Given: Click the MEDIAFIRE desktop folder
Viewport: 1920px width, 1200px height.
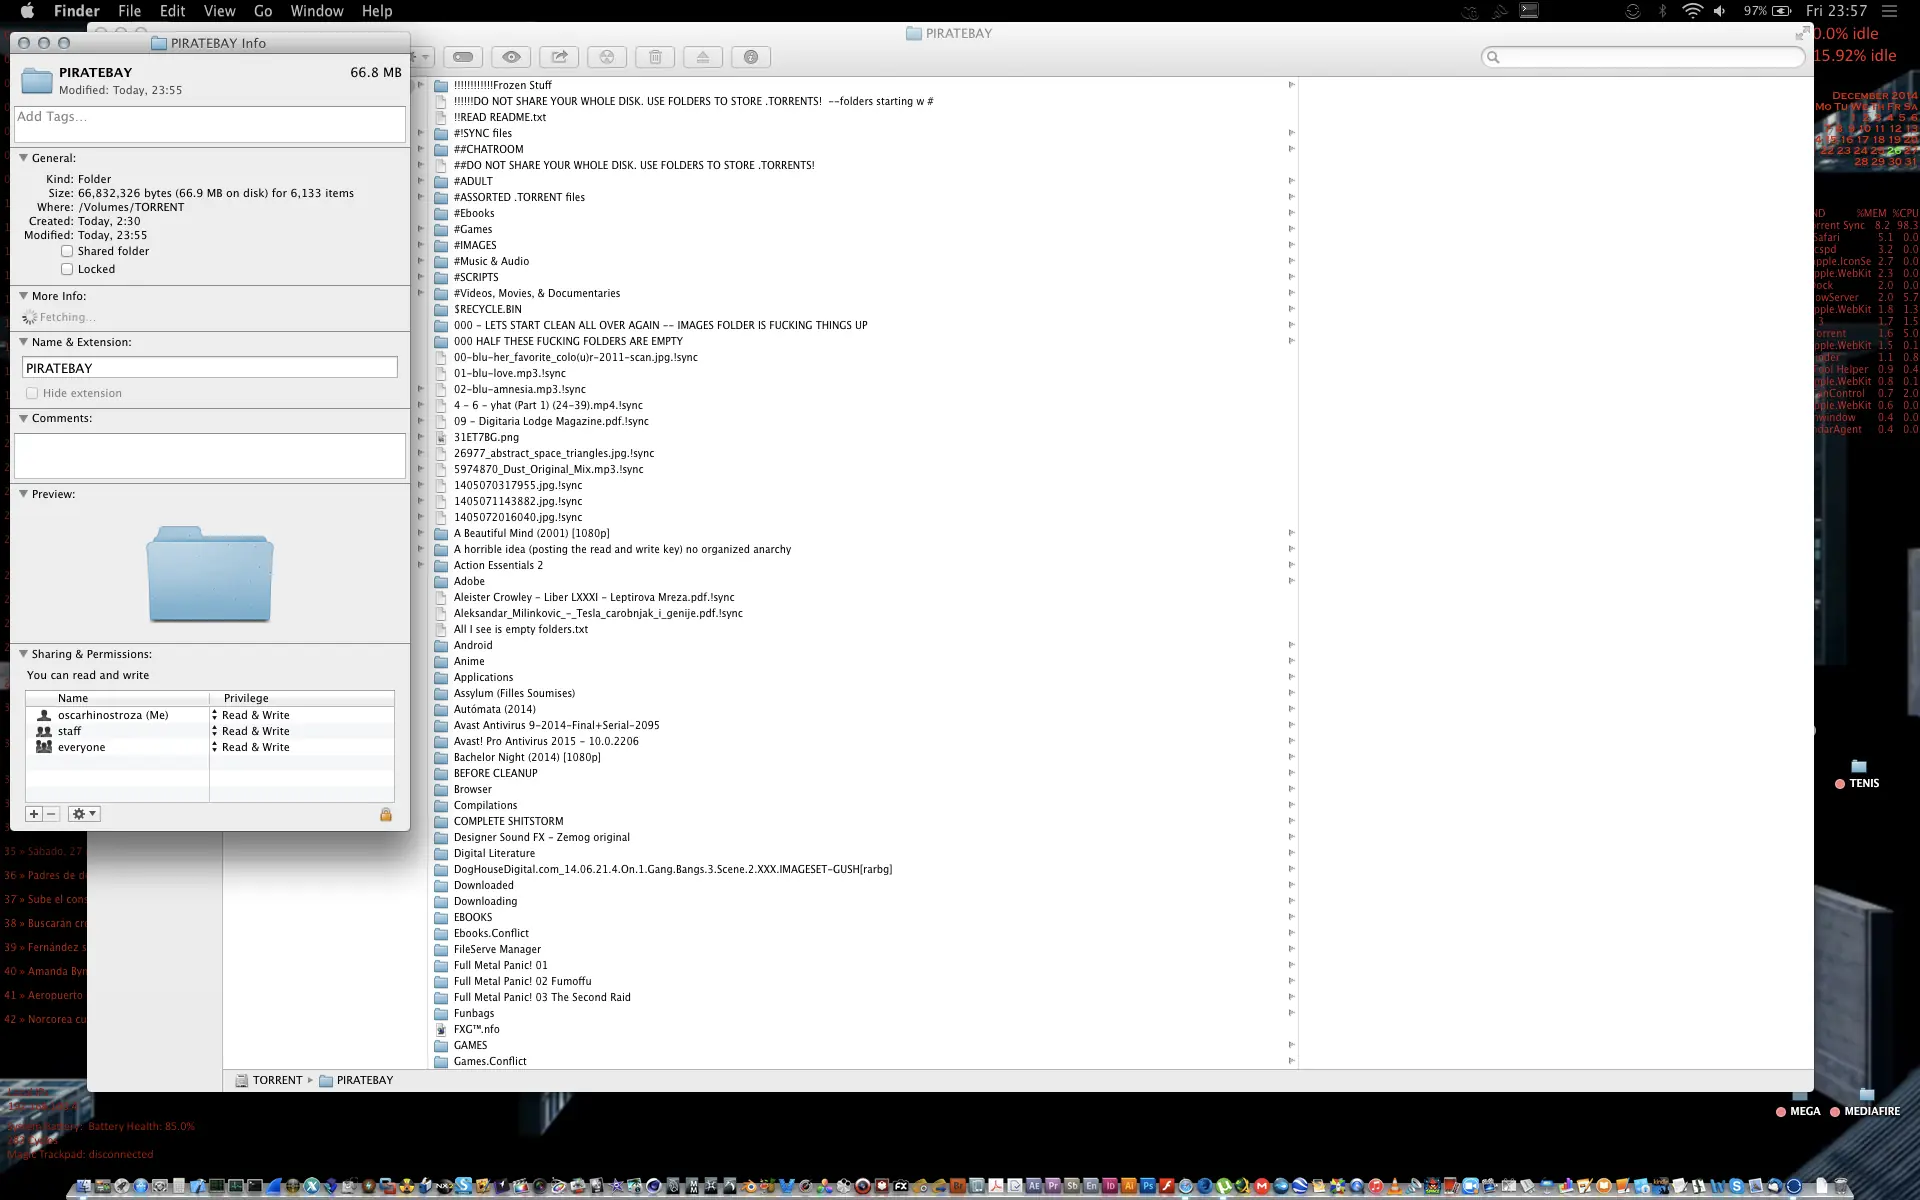Looking at the screenshot, I should (1866, 1103).
